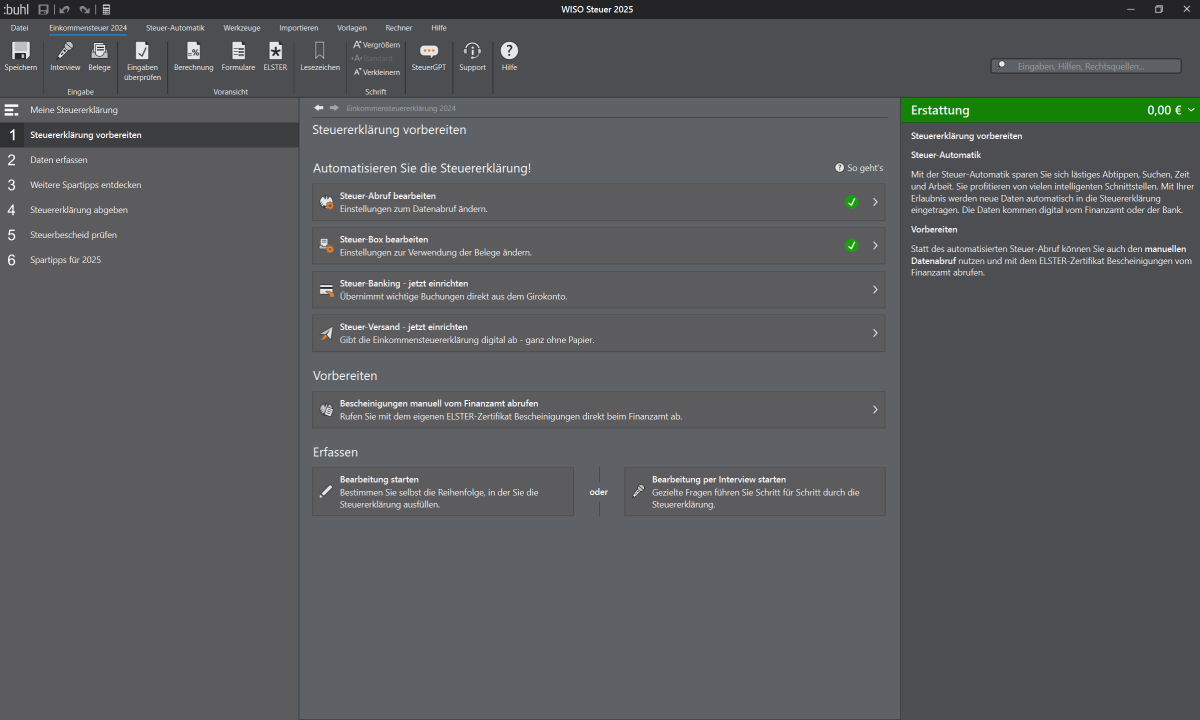
Task: Open the Hilfe menu tab
Action: 439,28
